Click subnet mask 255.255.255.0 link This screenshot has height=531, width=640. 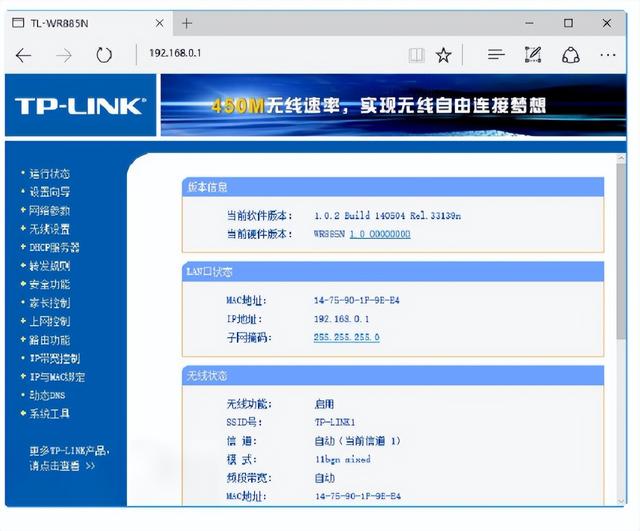click(x=347, y=337)
